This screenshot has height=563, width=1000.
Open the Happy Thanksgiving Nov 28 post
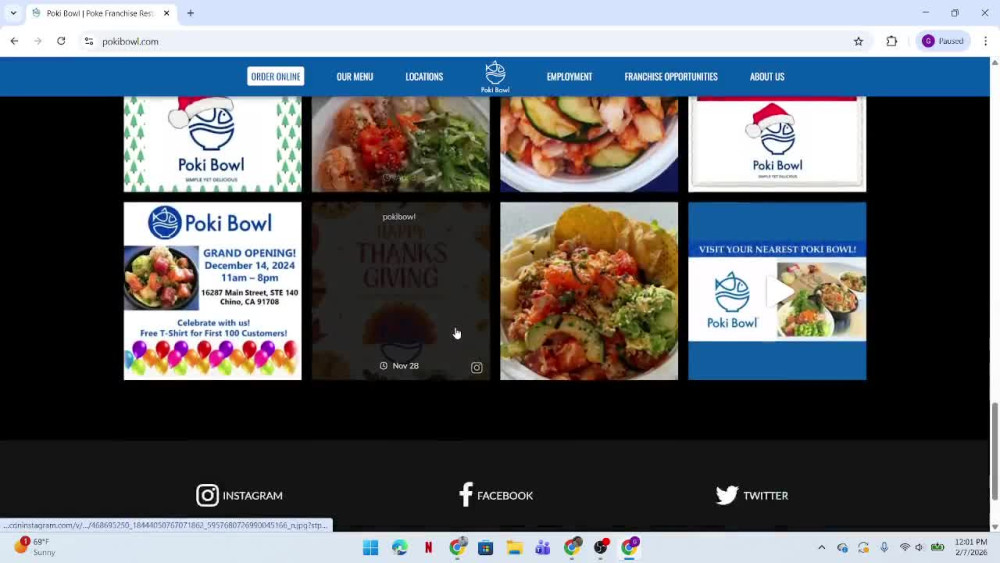(x=401, y=291)
